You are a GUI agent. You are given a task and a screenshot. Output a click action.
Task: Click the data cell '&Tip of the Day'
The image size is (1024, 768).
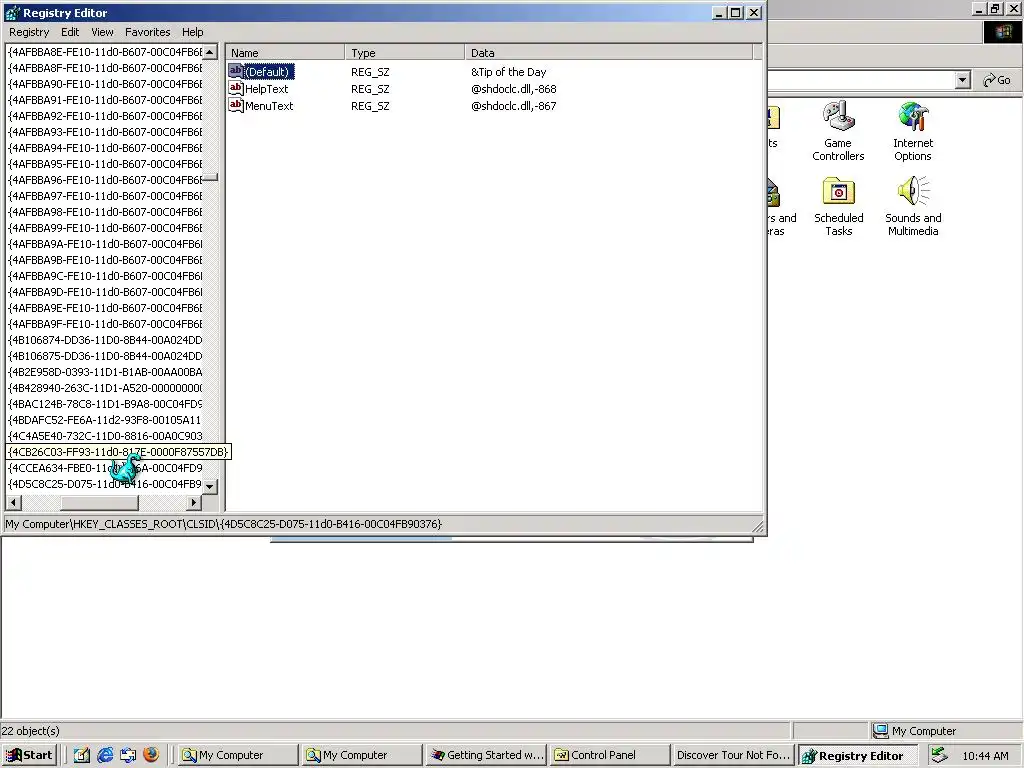(x=509, y=72)
